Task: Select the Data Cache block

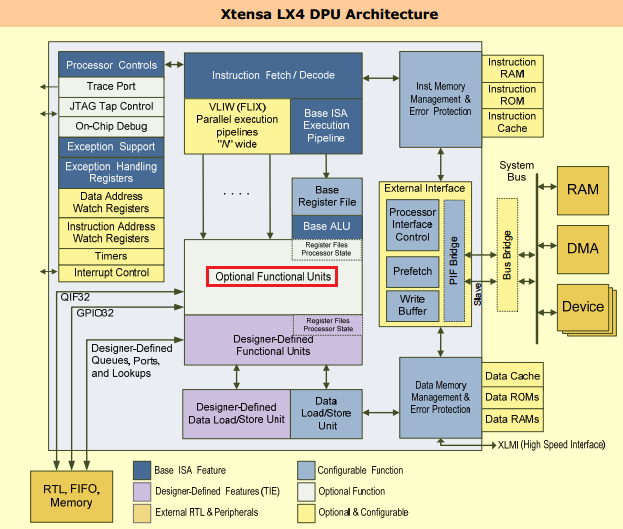Action: pos(512,376)
